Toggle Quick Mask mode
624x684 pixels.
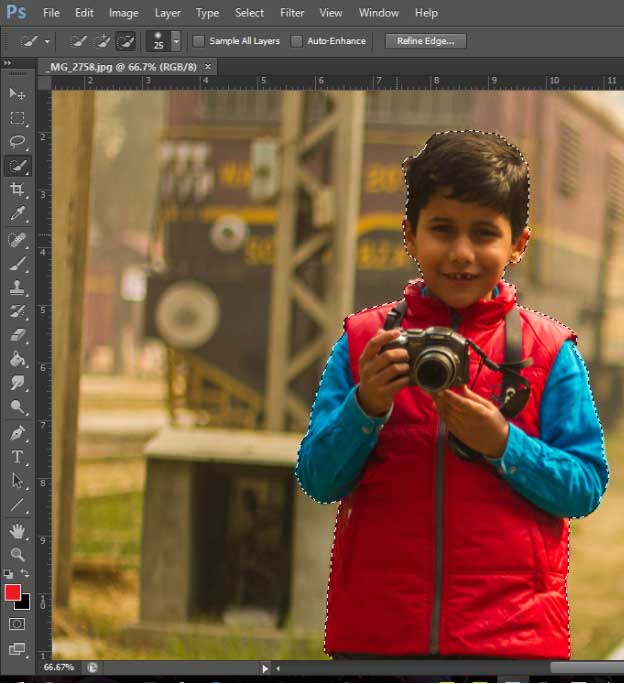click(17, 624)
